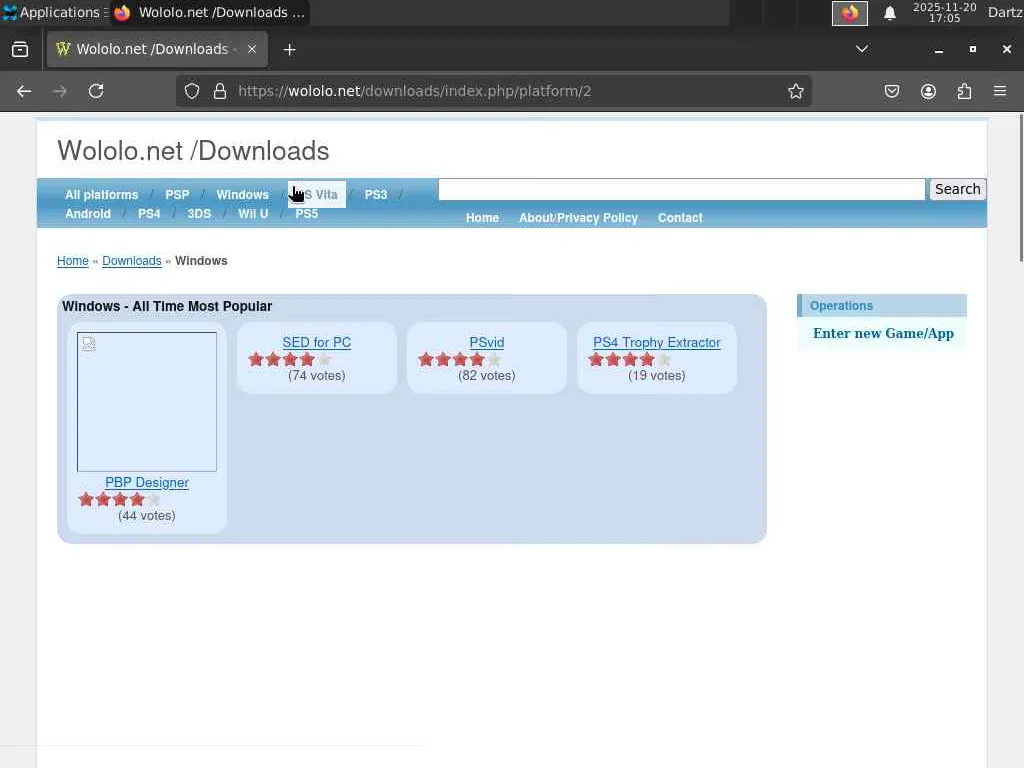The height and width of the screenshot is (768, 1024).
Task: Select the Wololo.net taskbar window entry
Action: (x=210, y=12)
